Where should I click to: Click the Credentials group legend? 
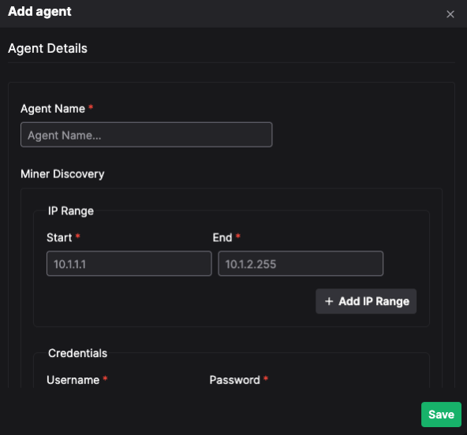coord(78,353)
